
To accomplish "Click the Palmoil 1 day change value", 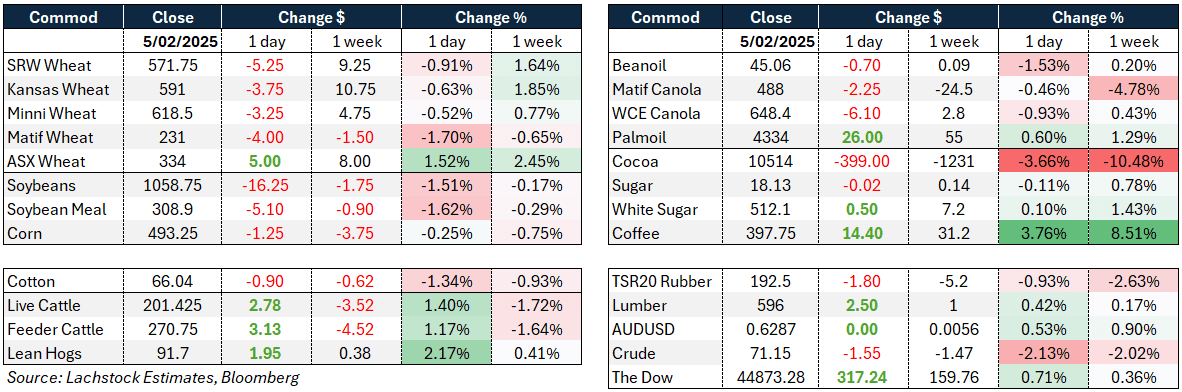I will coord(865,138).
